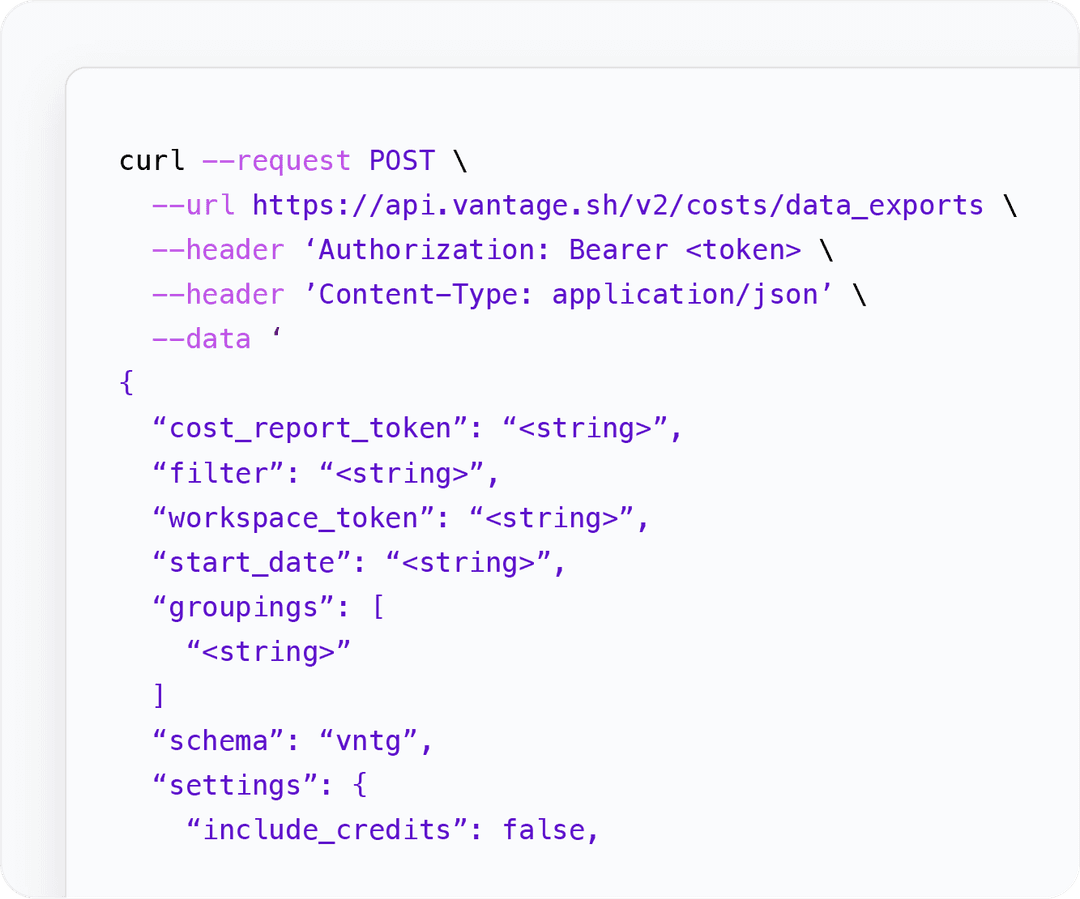The height and width of the screenshot is (899, 1080).
Task: Click the groupings key
Action: (x=243, y=608)
